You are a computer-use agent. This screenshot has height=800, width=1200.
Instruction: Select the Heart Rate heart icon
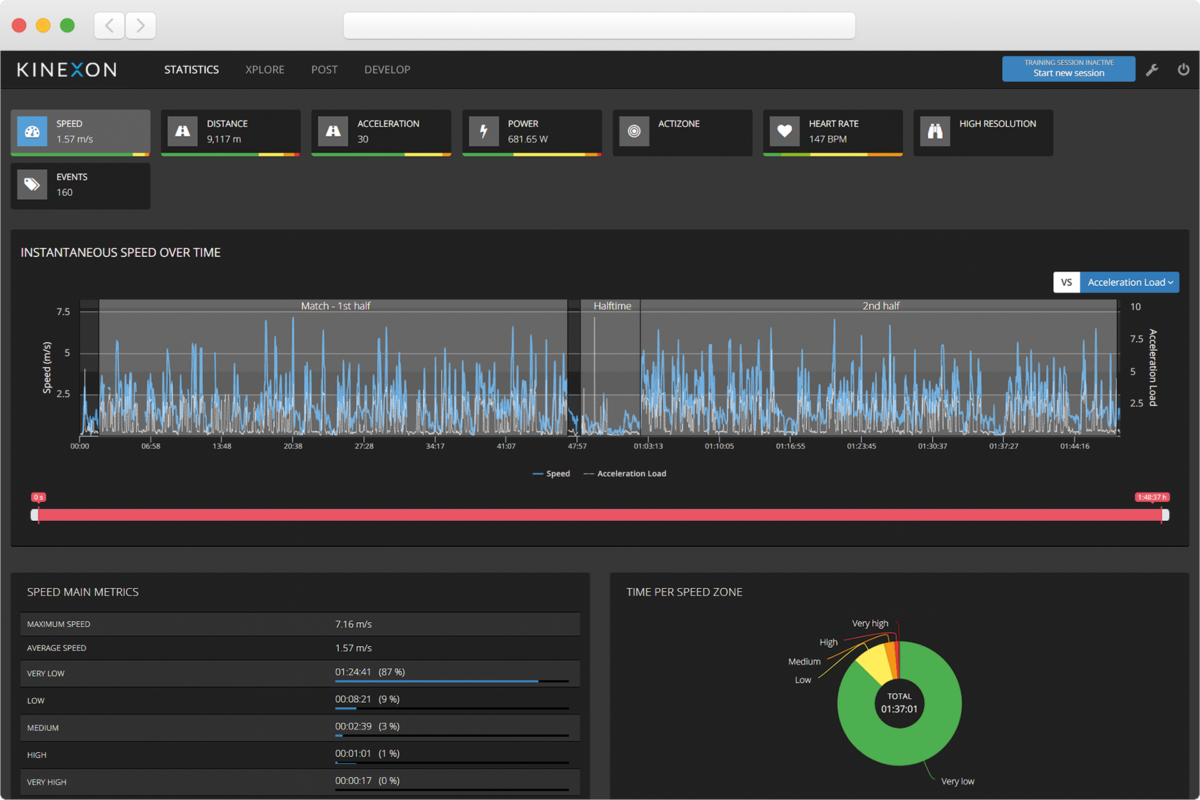[x=785, y=131]
